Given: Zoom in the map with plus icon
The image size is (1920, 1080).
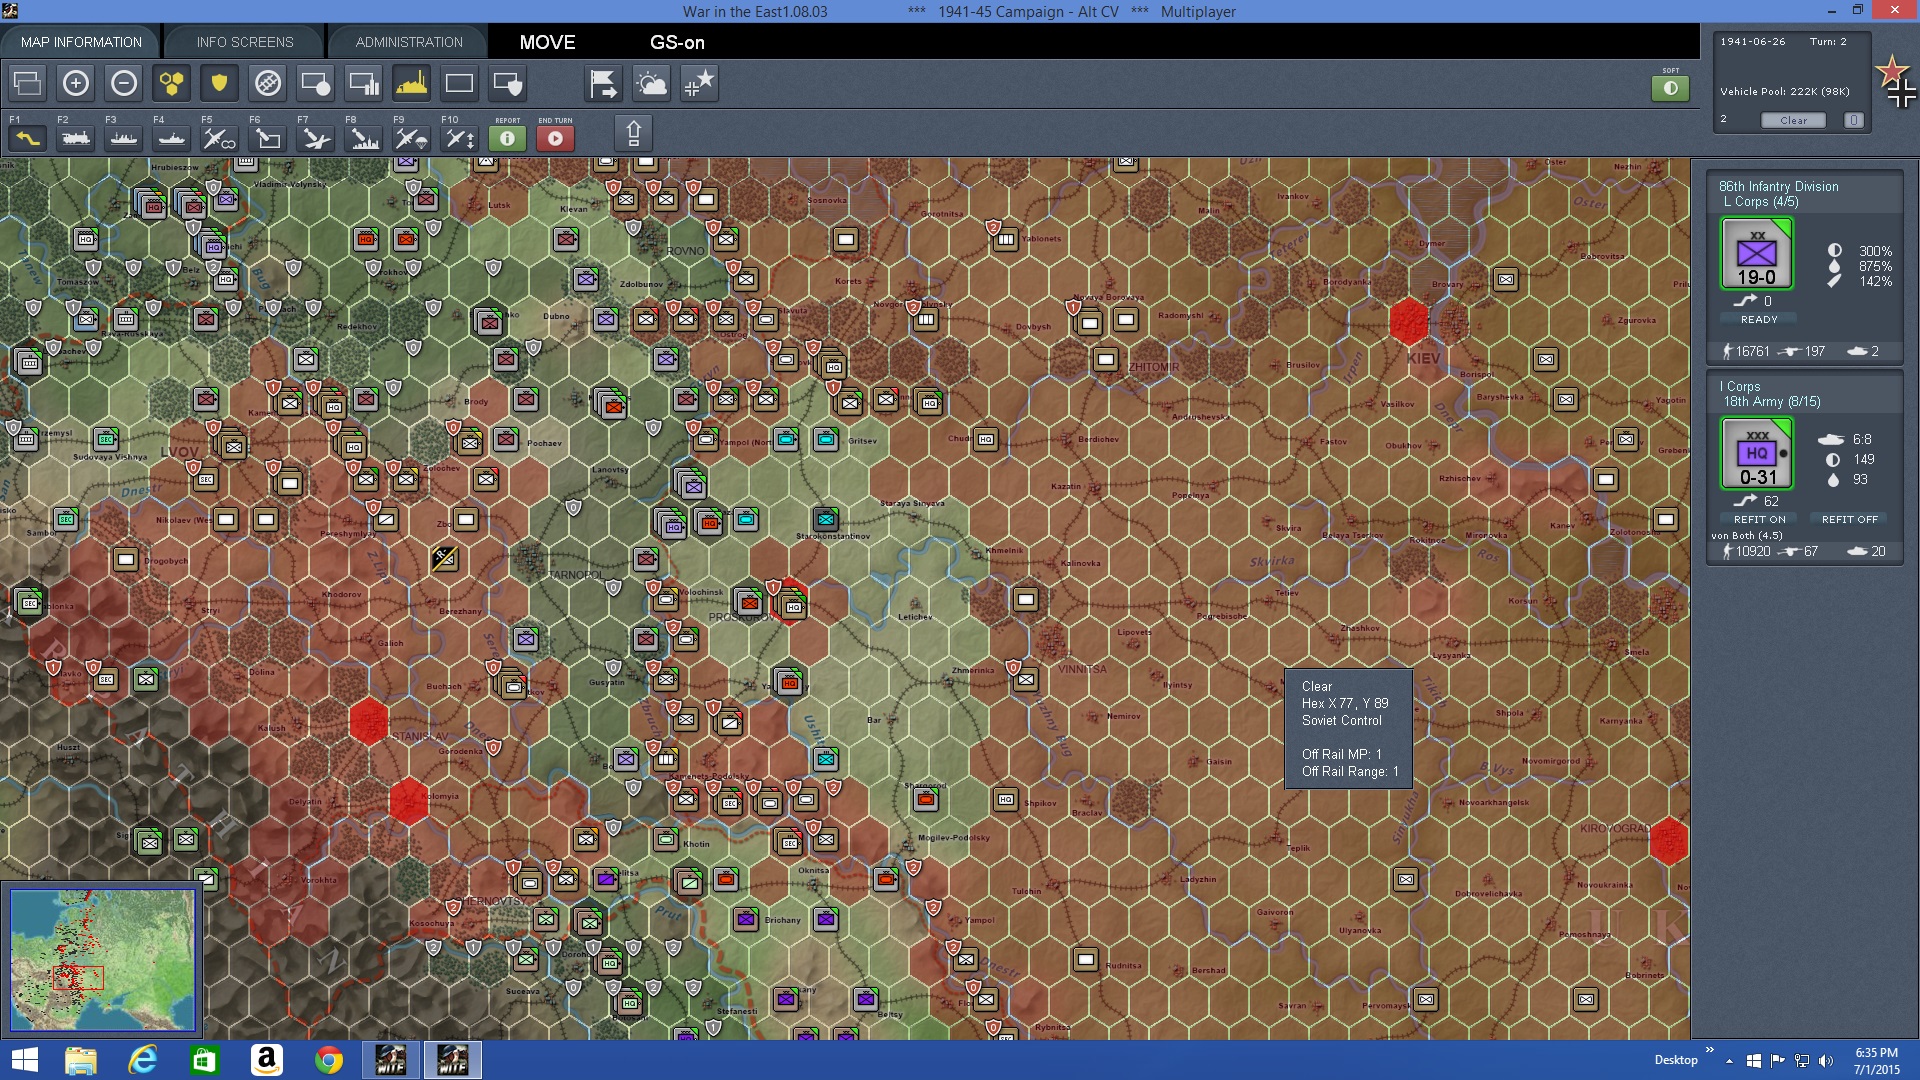Looking at the screenshot, I should point(76,83).
